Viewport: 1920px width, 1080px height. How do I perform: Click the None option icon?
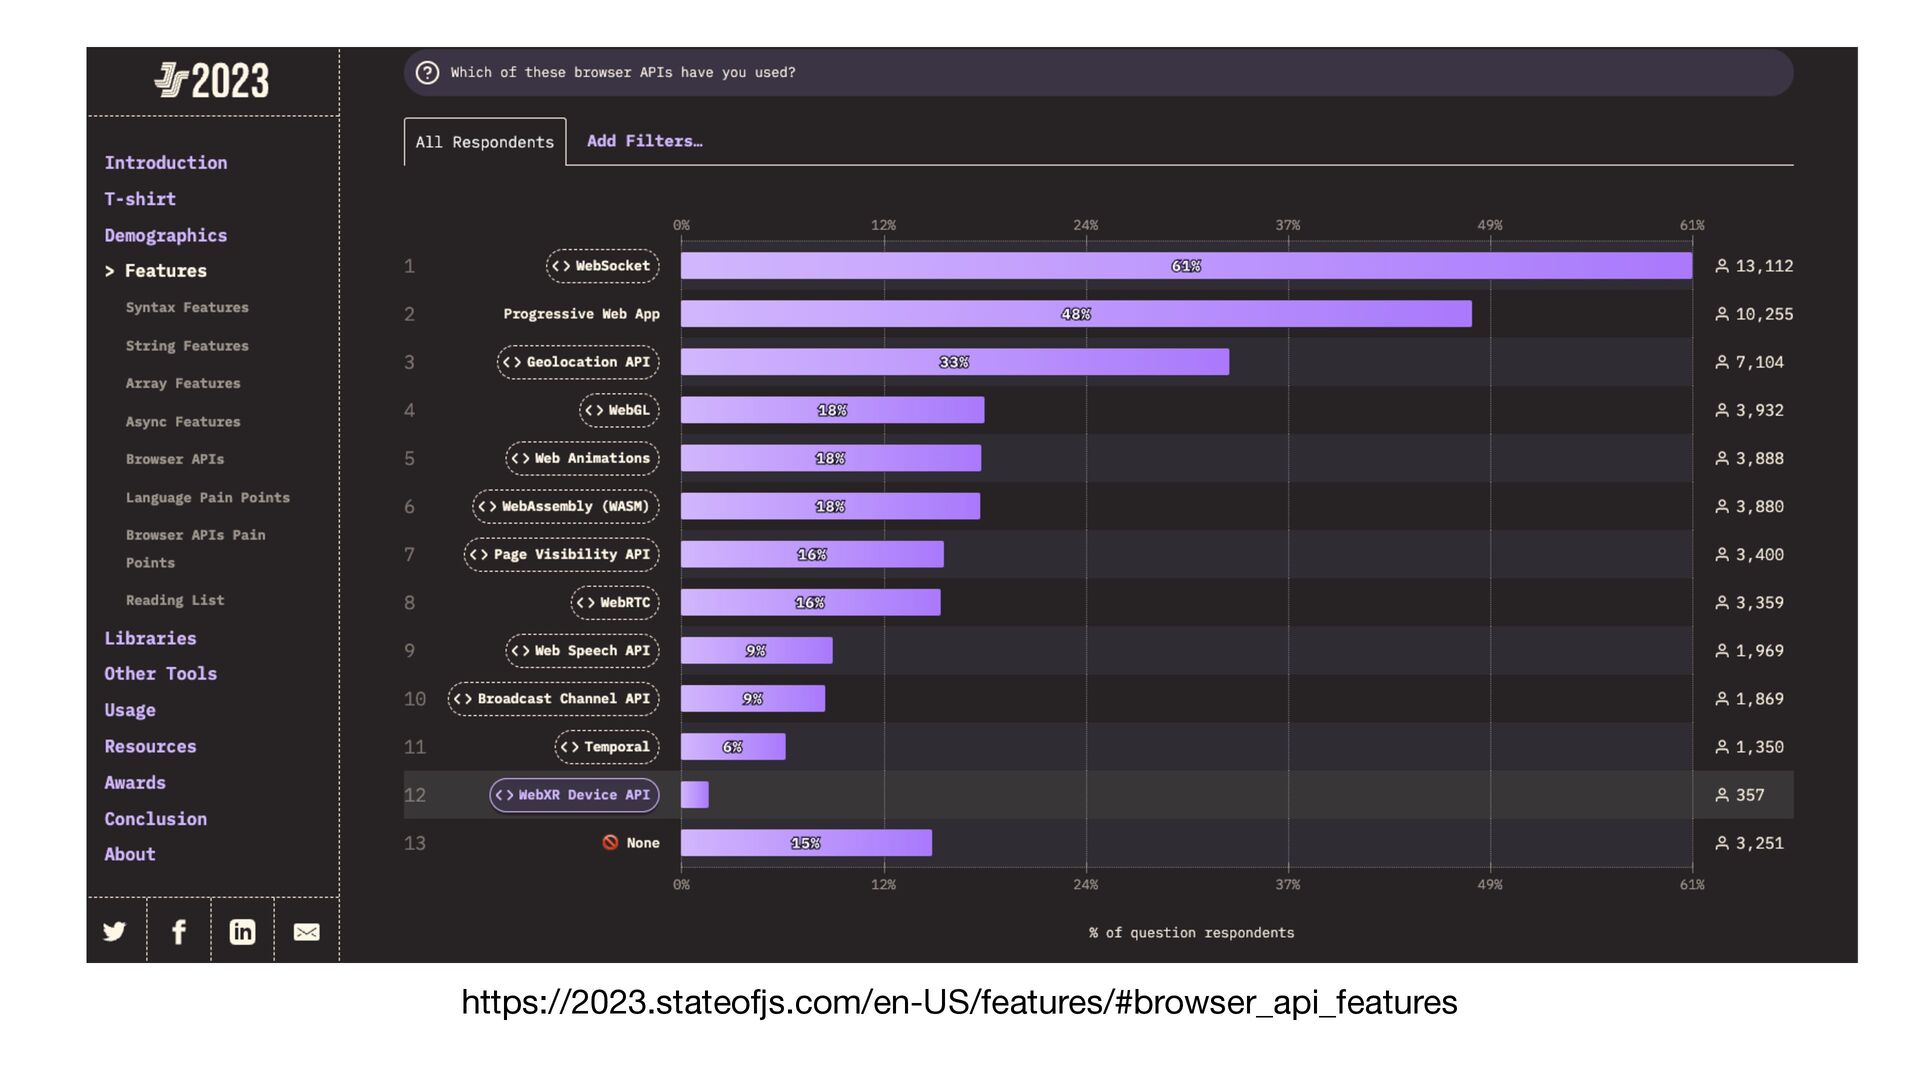click(610, 843)
